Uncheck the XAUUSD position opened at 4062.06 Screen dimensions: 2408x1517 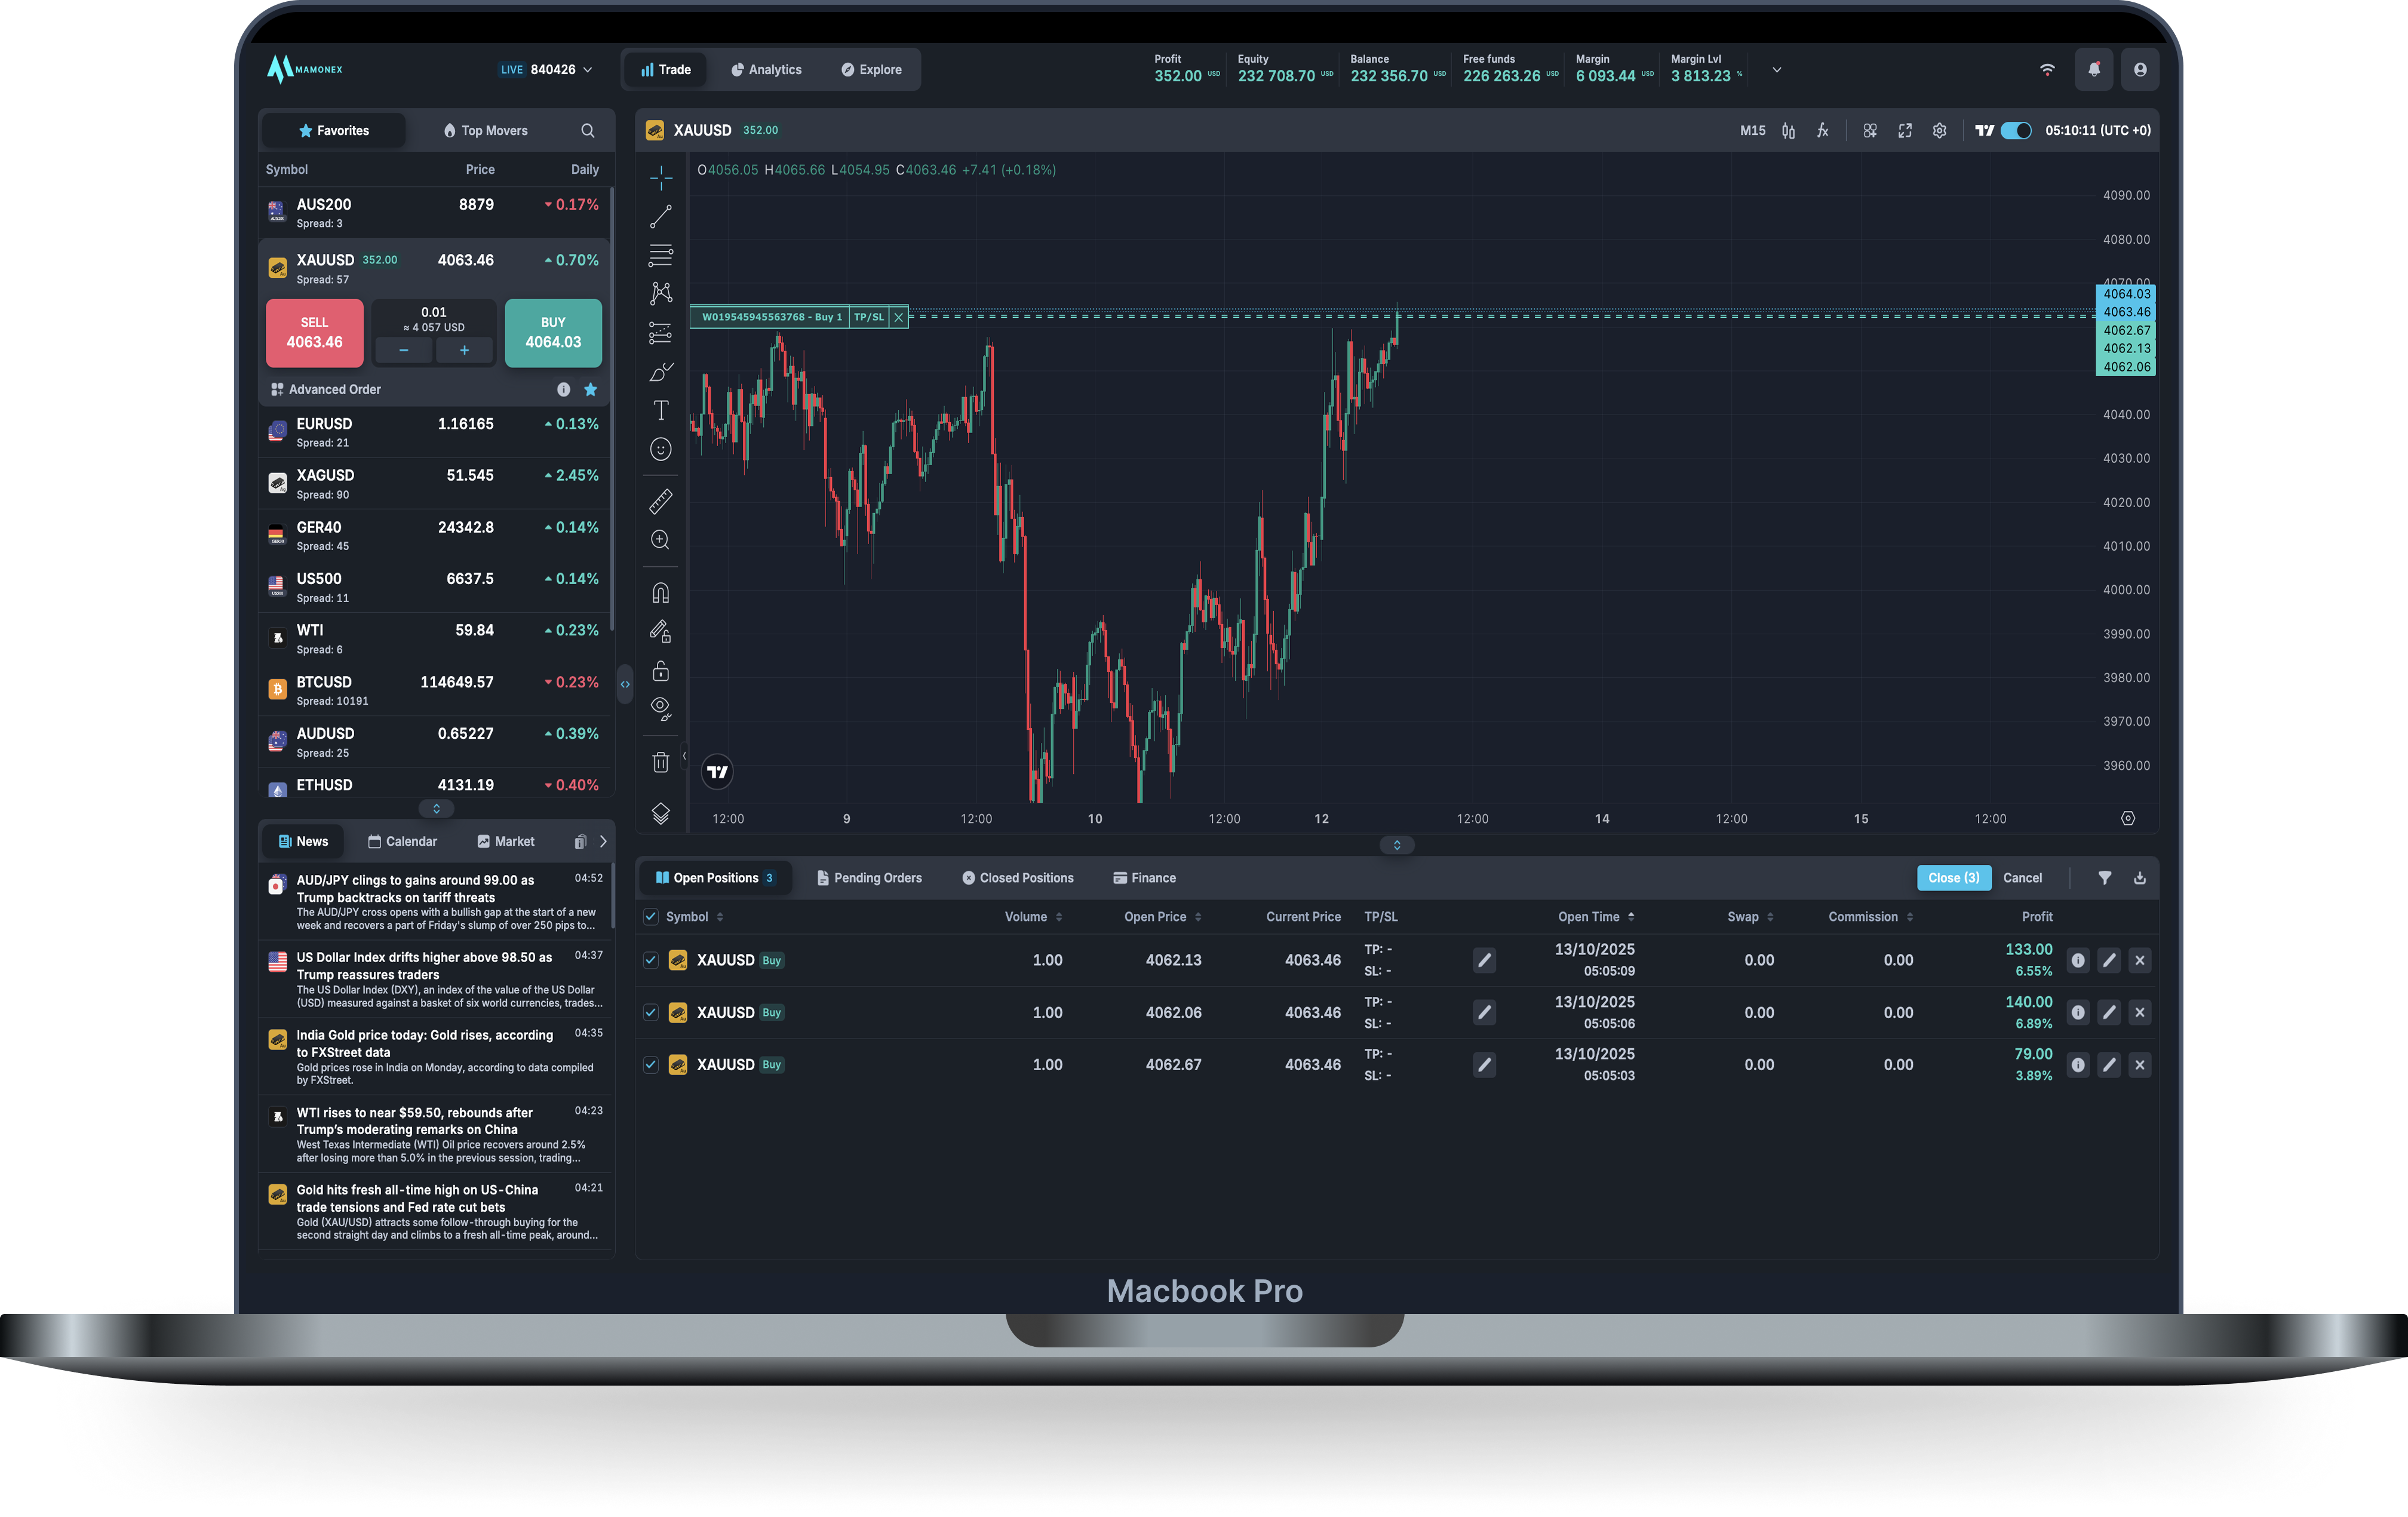(x=651, y=1013)
